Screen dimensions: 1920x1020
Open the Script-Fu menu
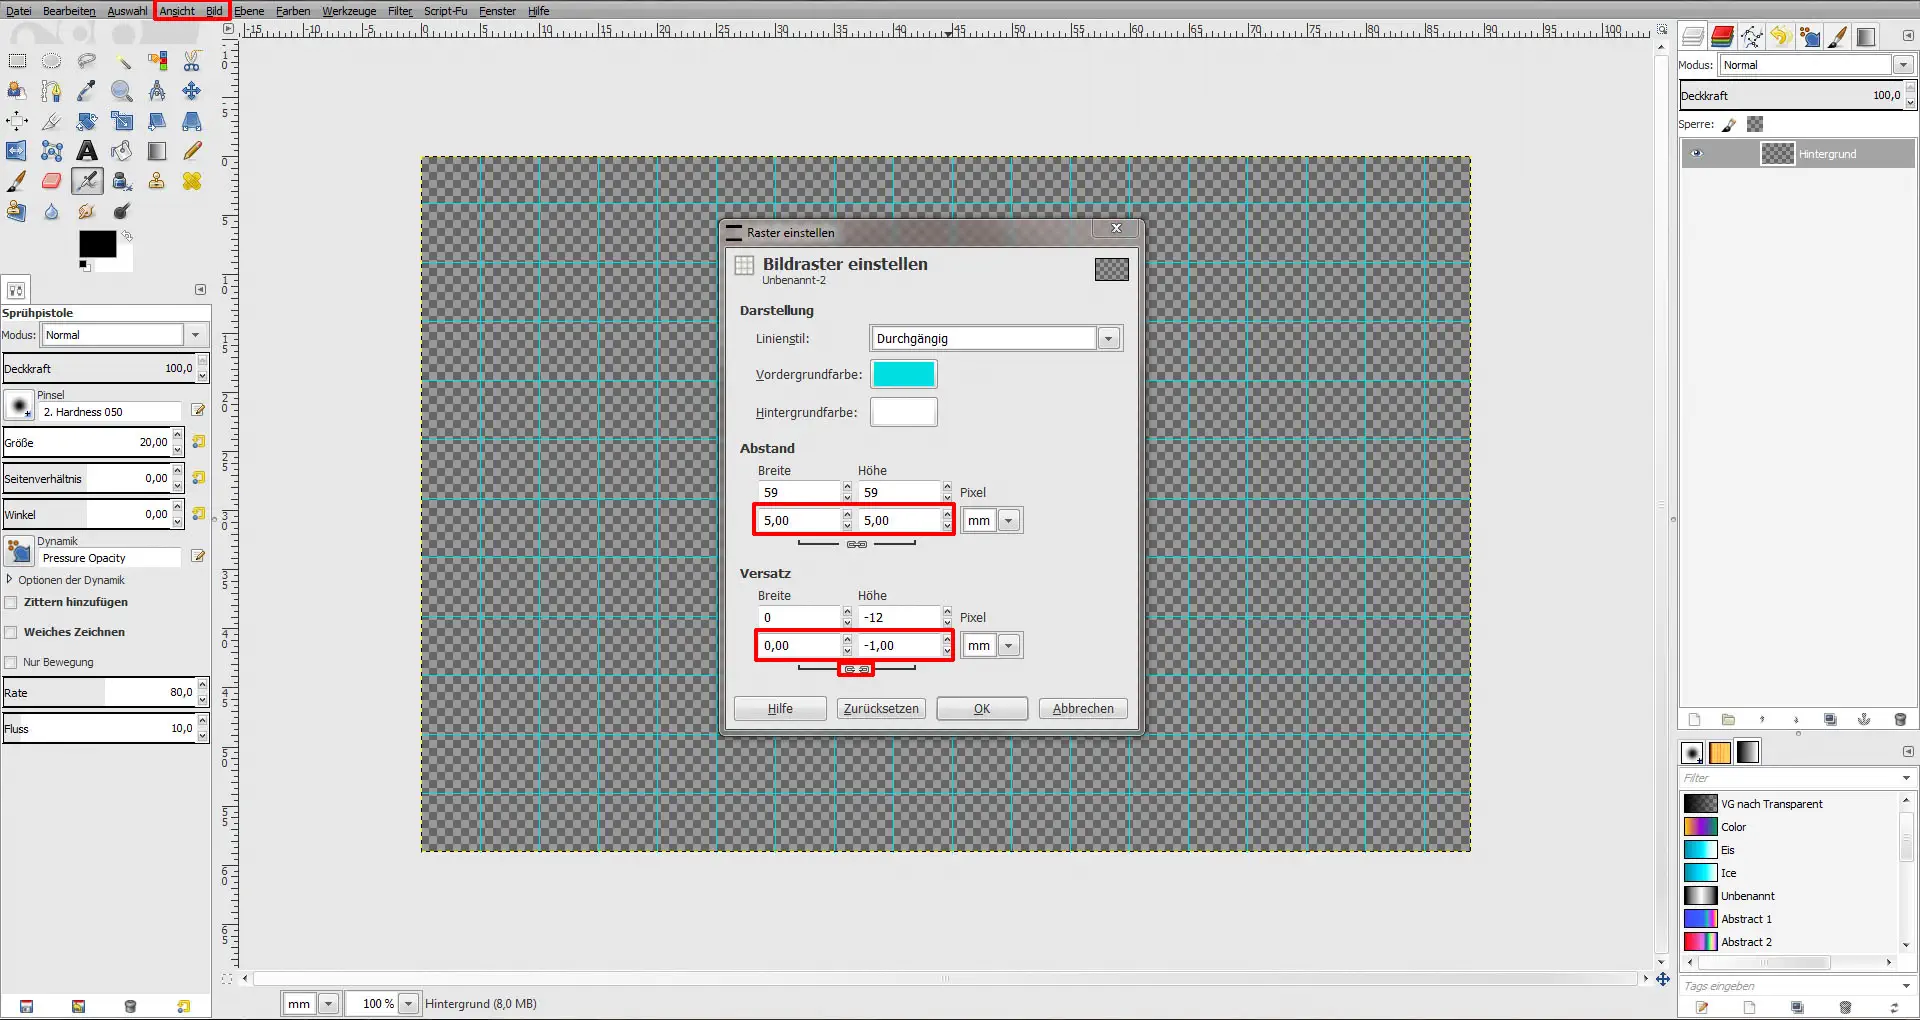pyautogui.click(x=445, y=11)
